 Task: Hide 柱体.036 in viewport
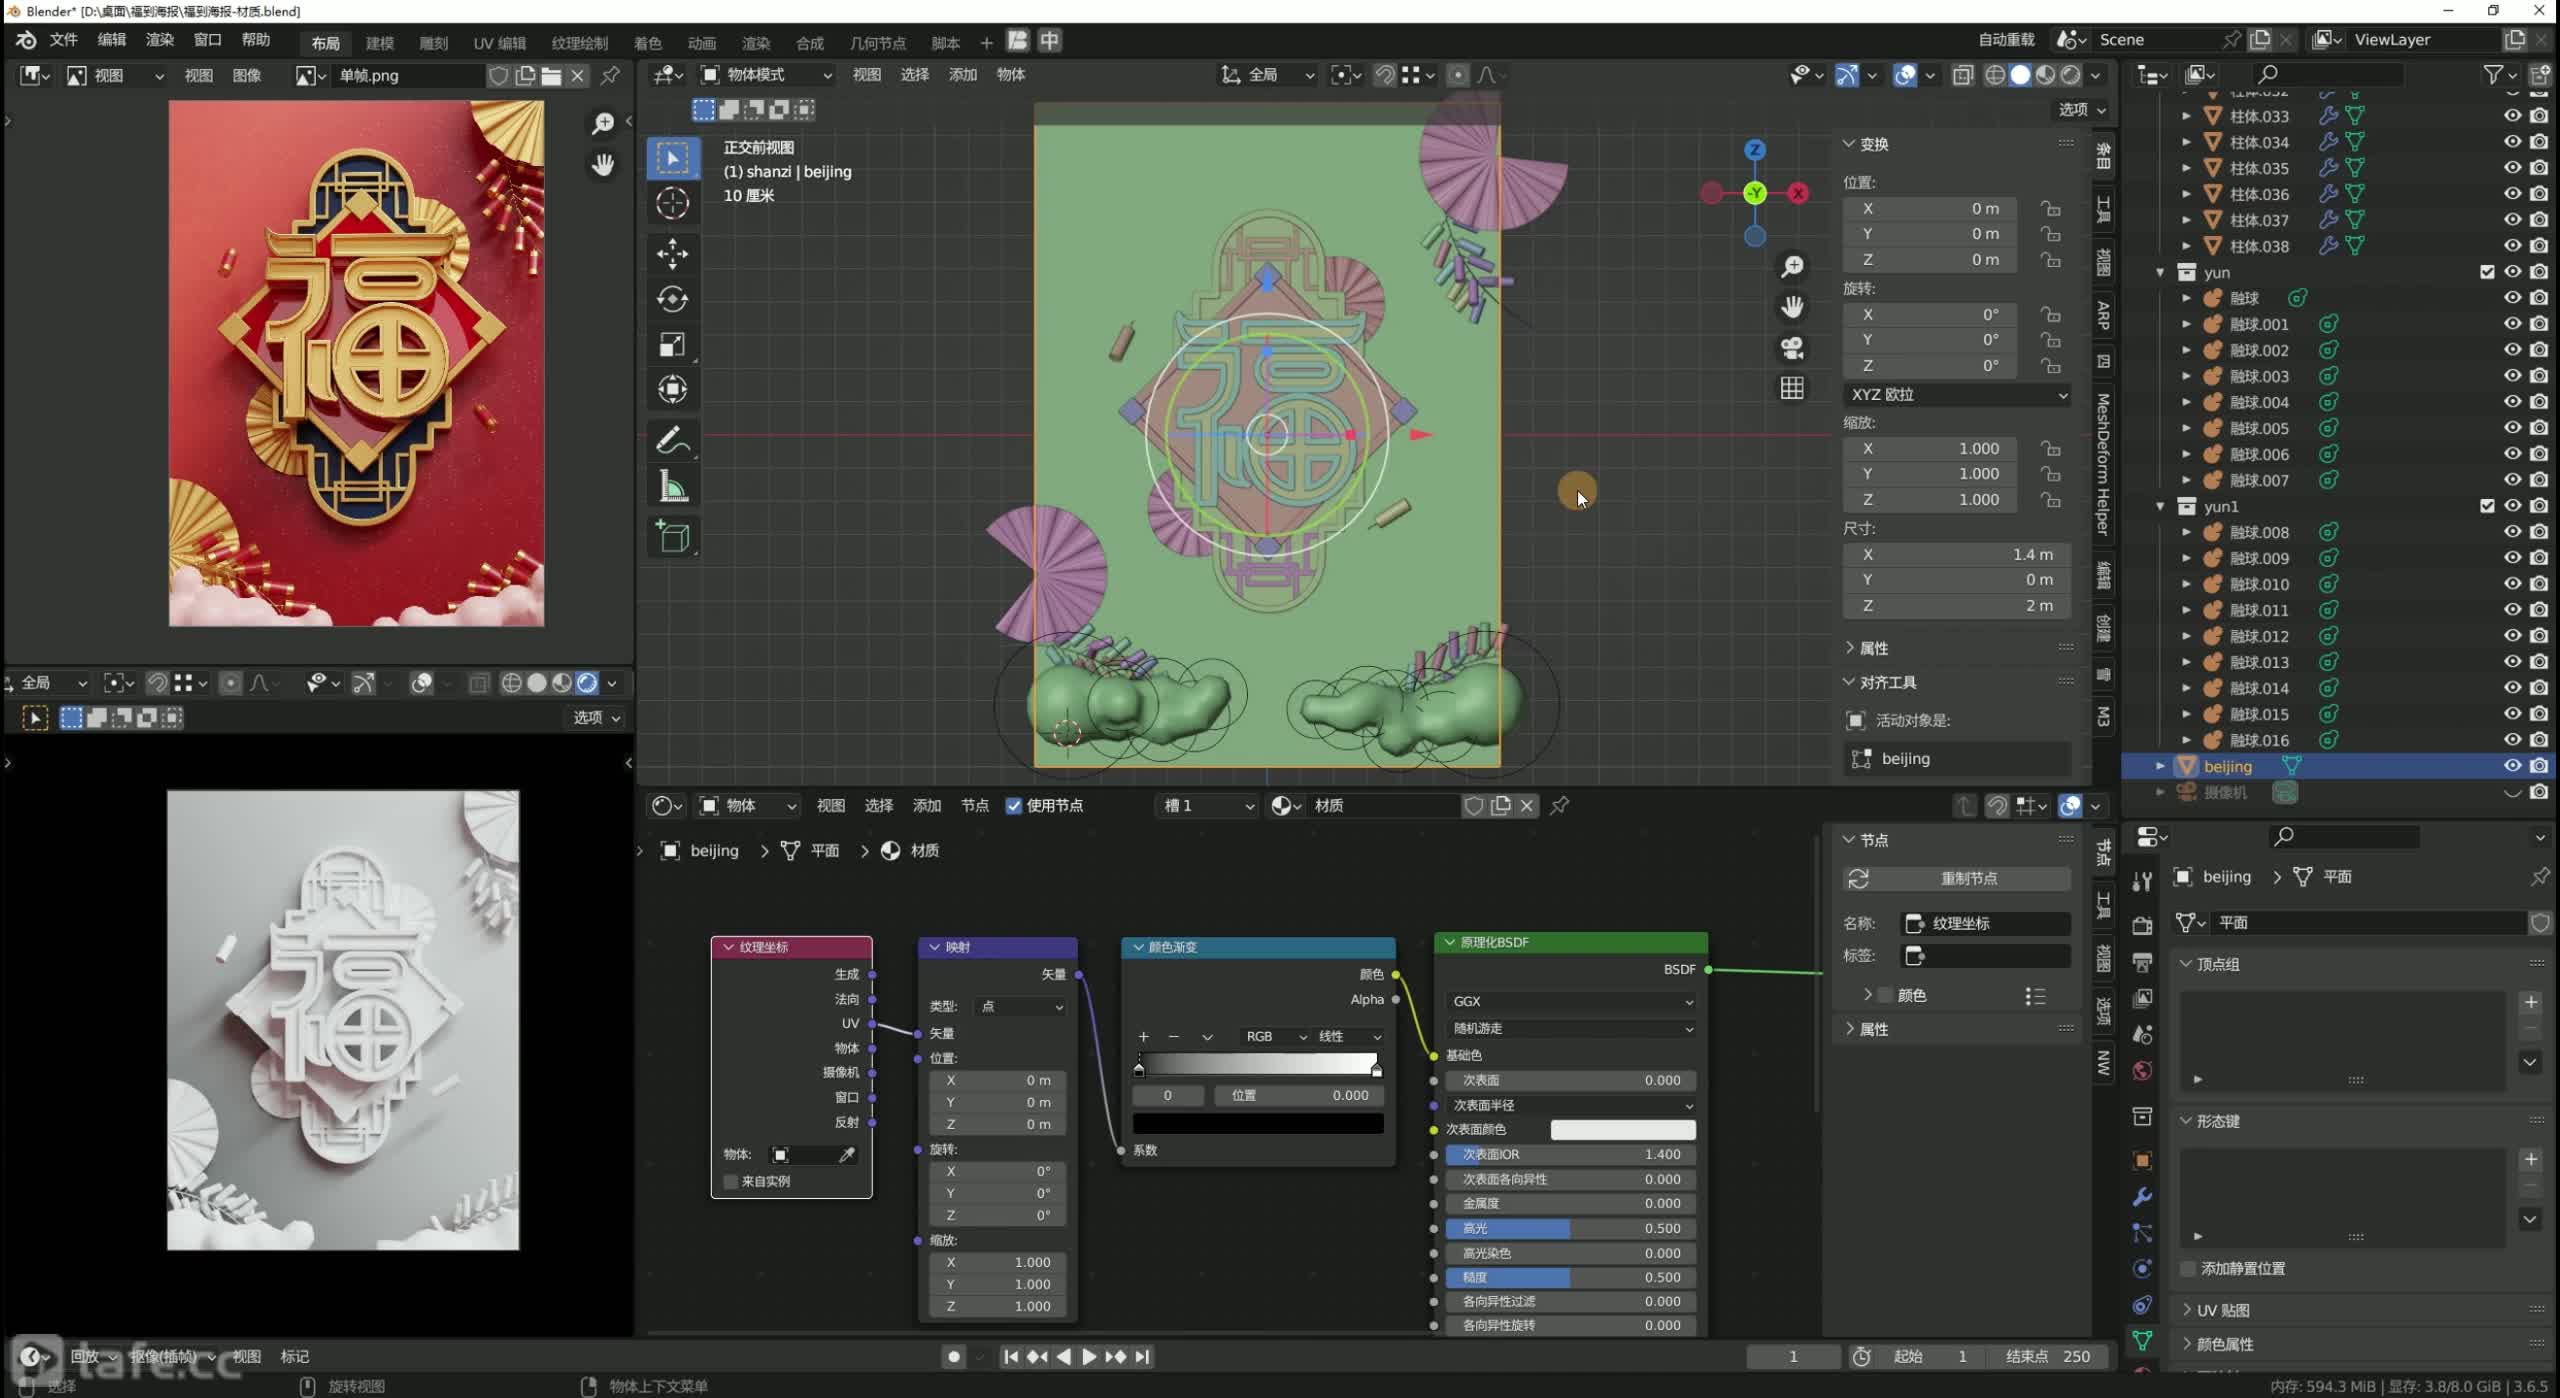2511,194
